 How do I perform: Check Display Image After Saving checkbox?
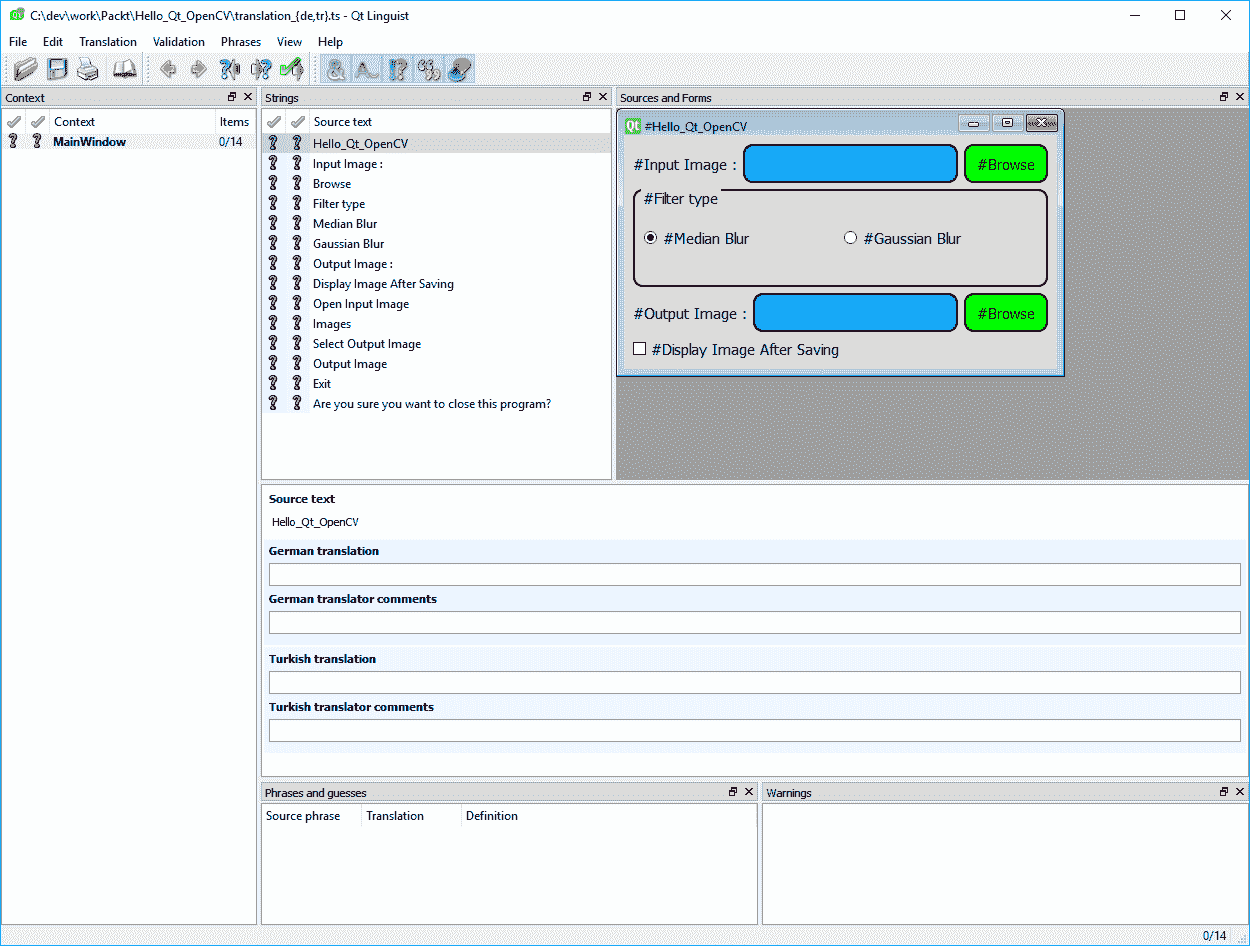pos(640,349)
